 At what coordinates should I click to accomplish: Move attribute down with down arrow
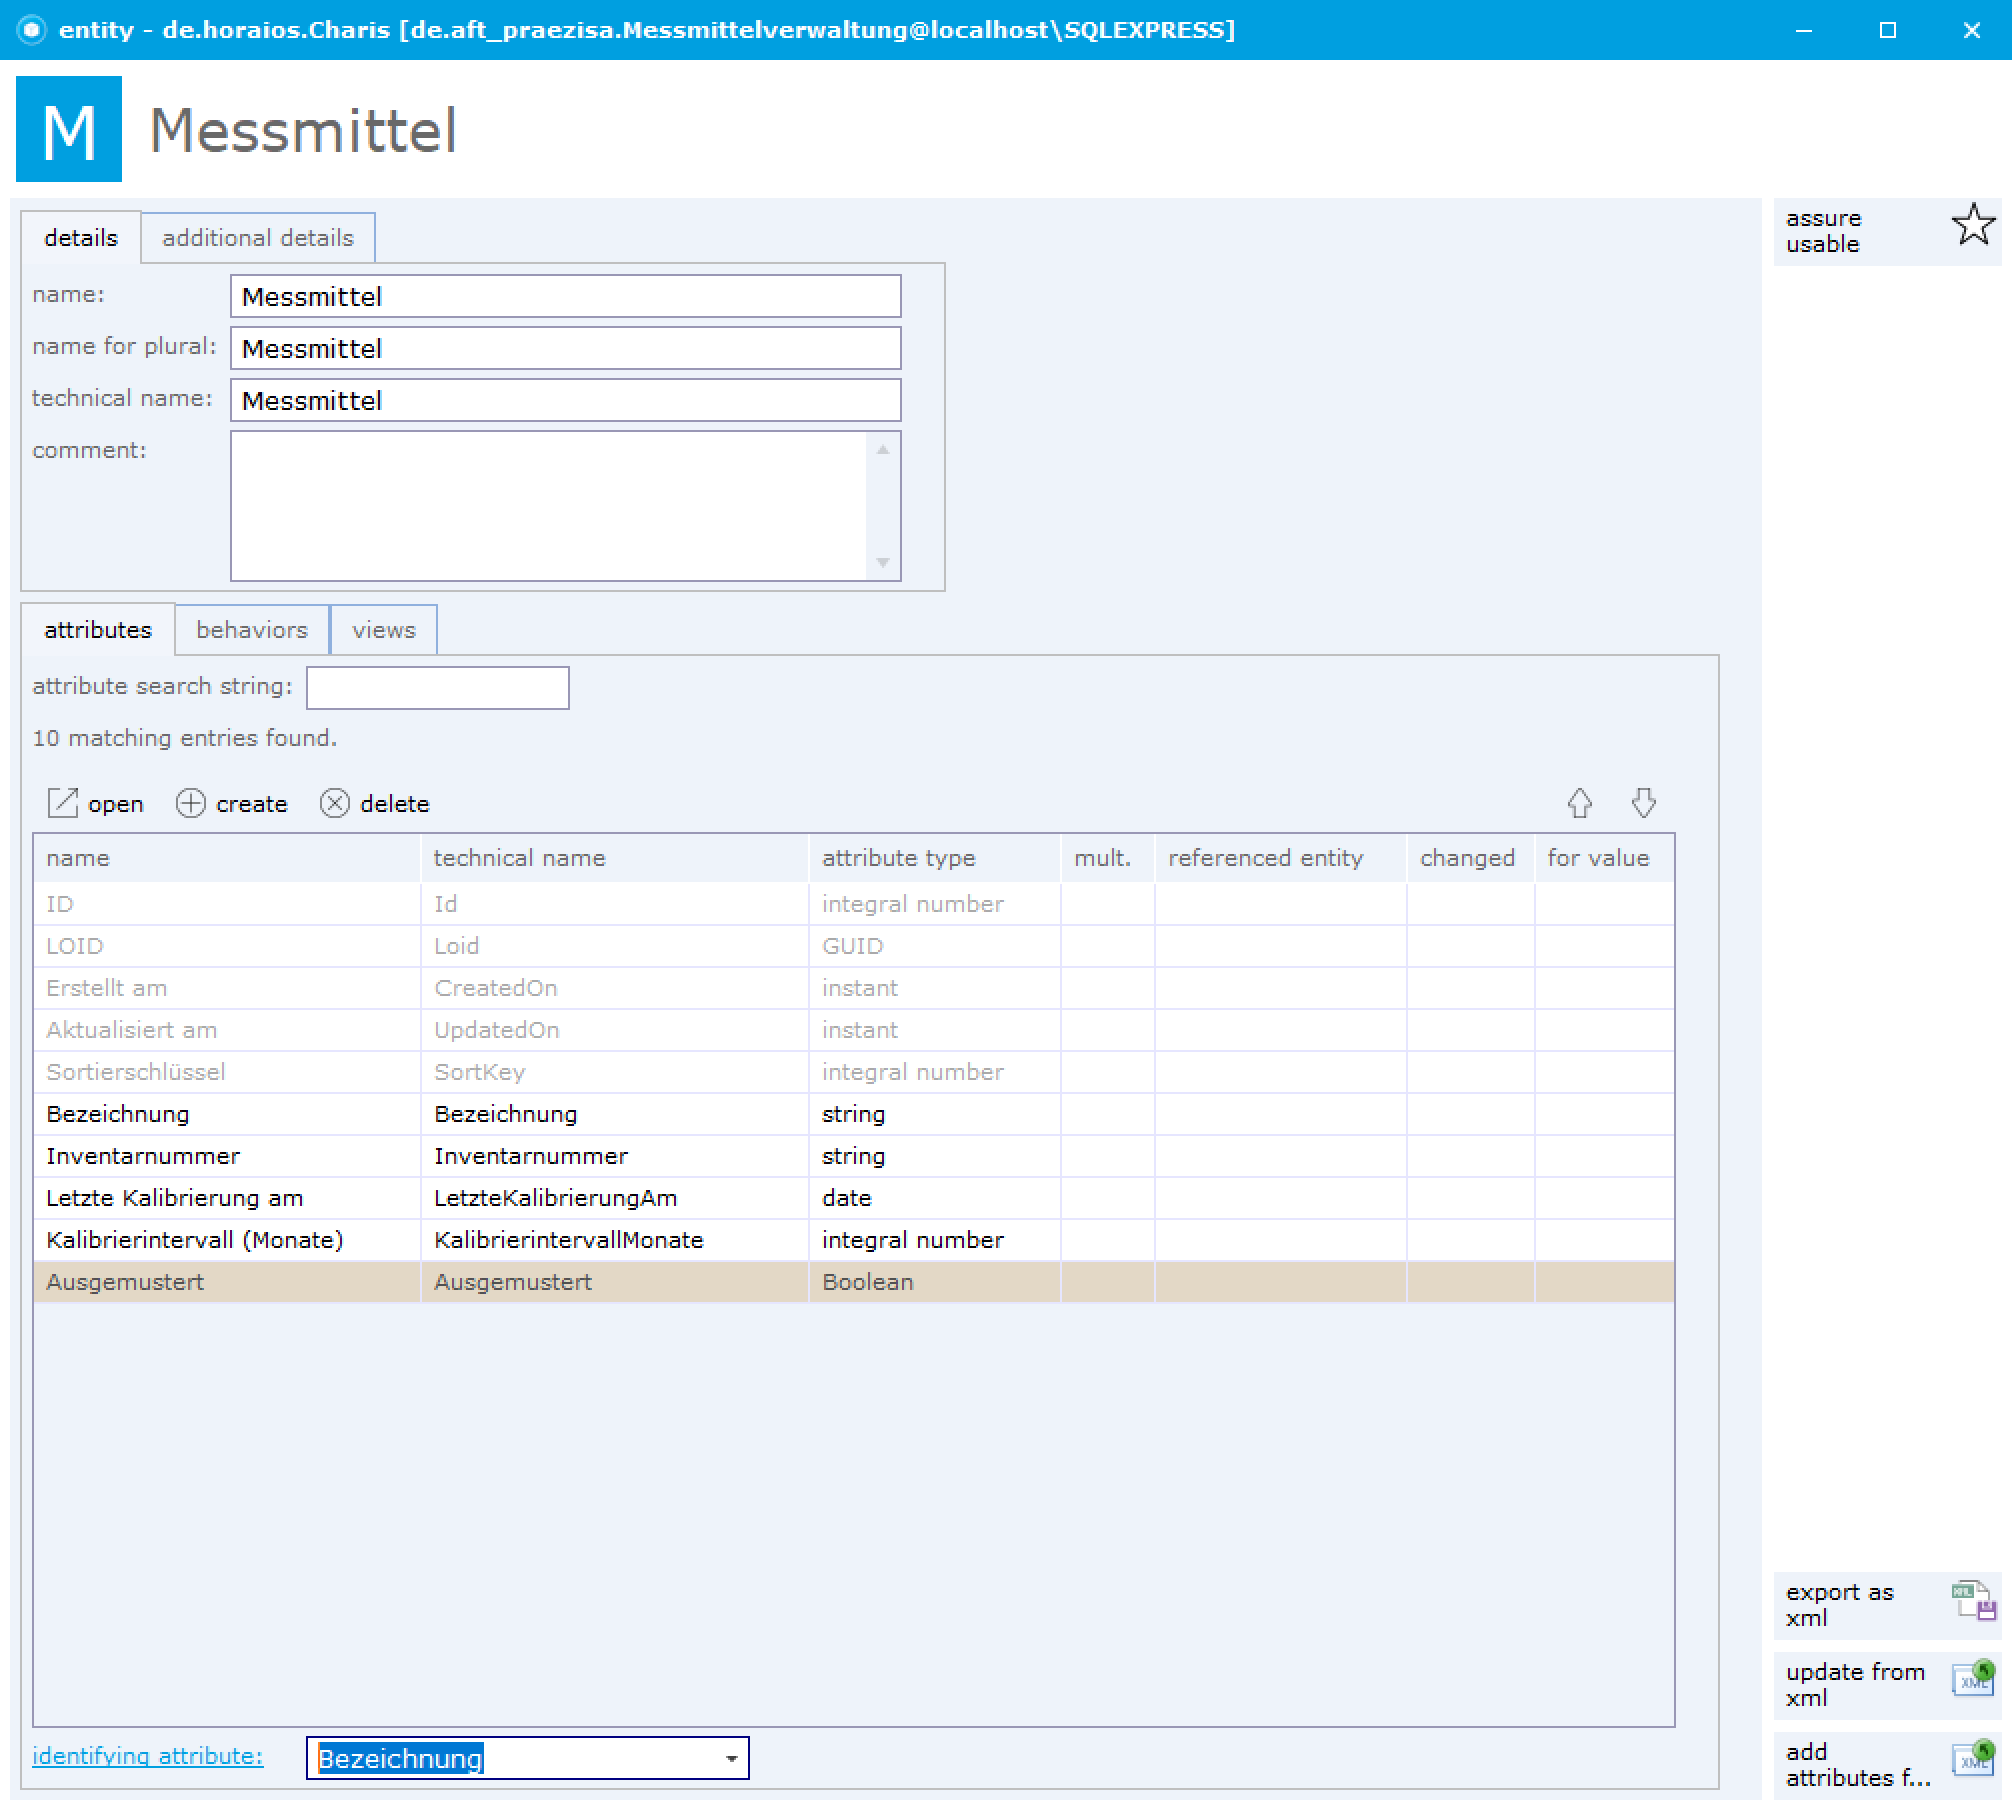click(x=1643, y=803)
